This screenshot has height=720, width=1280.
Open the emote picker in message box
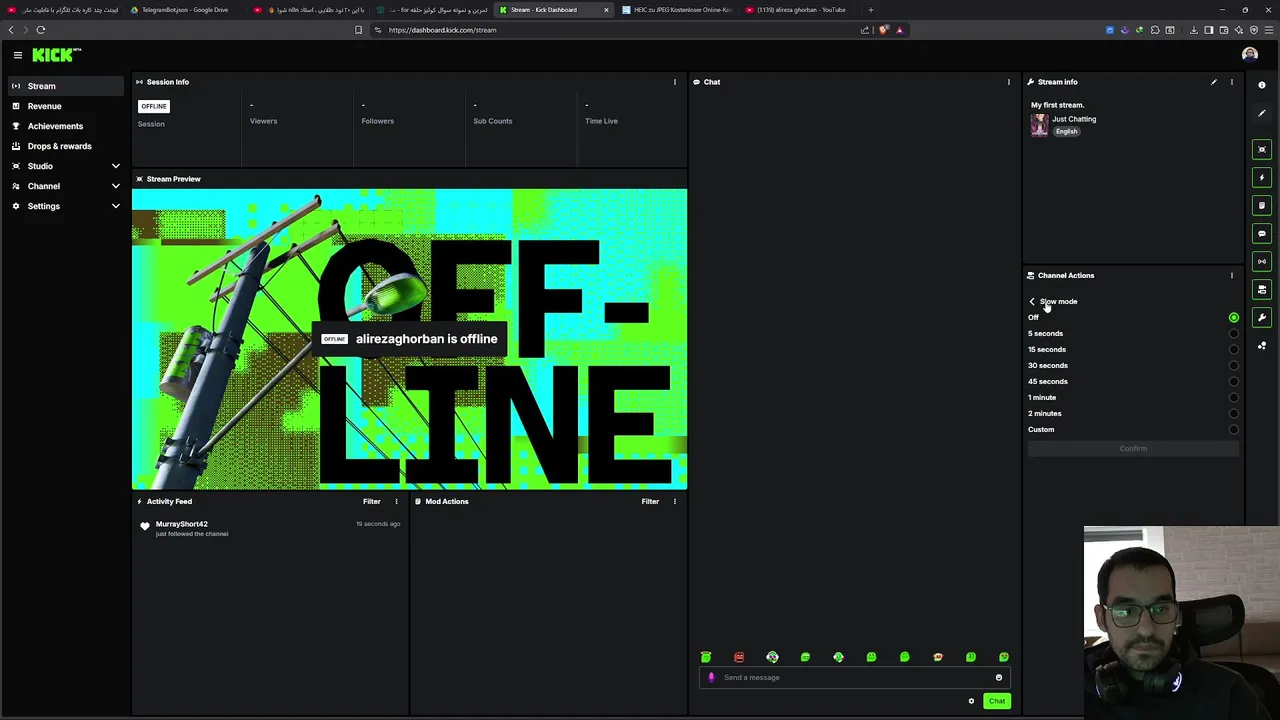coord(998,677)
